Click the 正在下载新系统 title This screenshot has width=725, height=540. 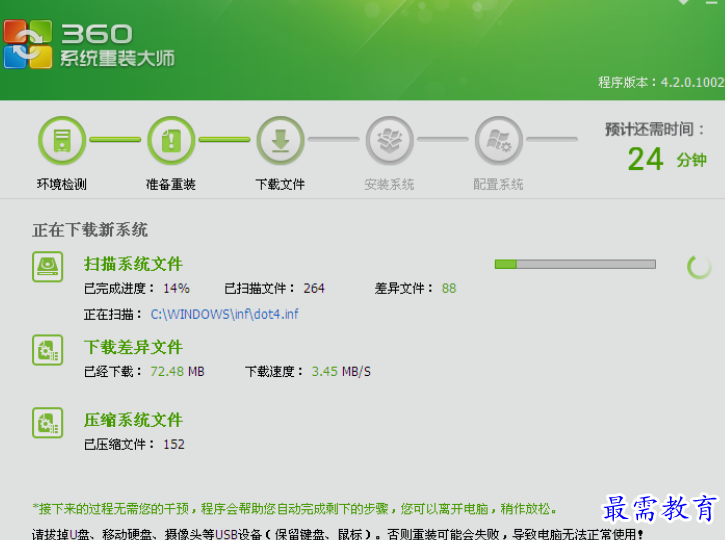(x=90, y=230)
